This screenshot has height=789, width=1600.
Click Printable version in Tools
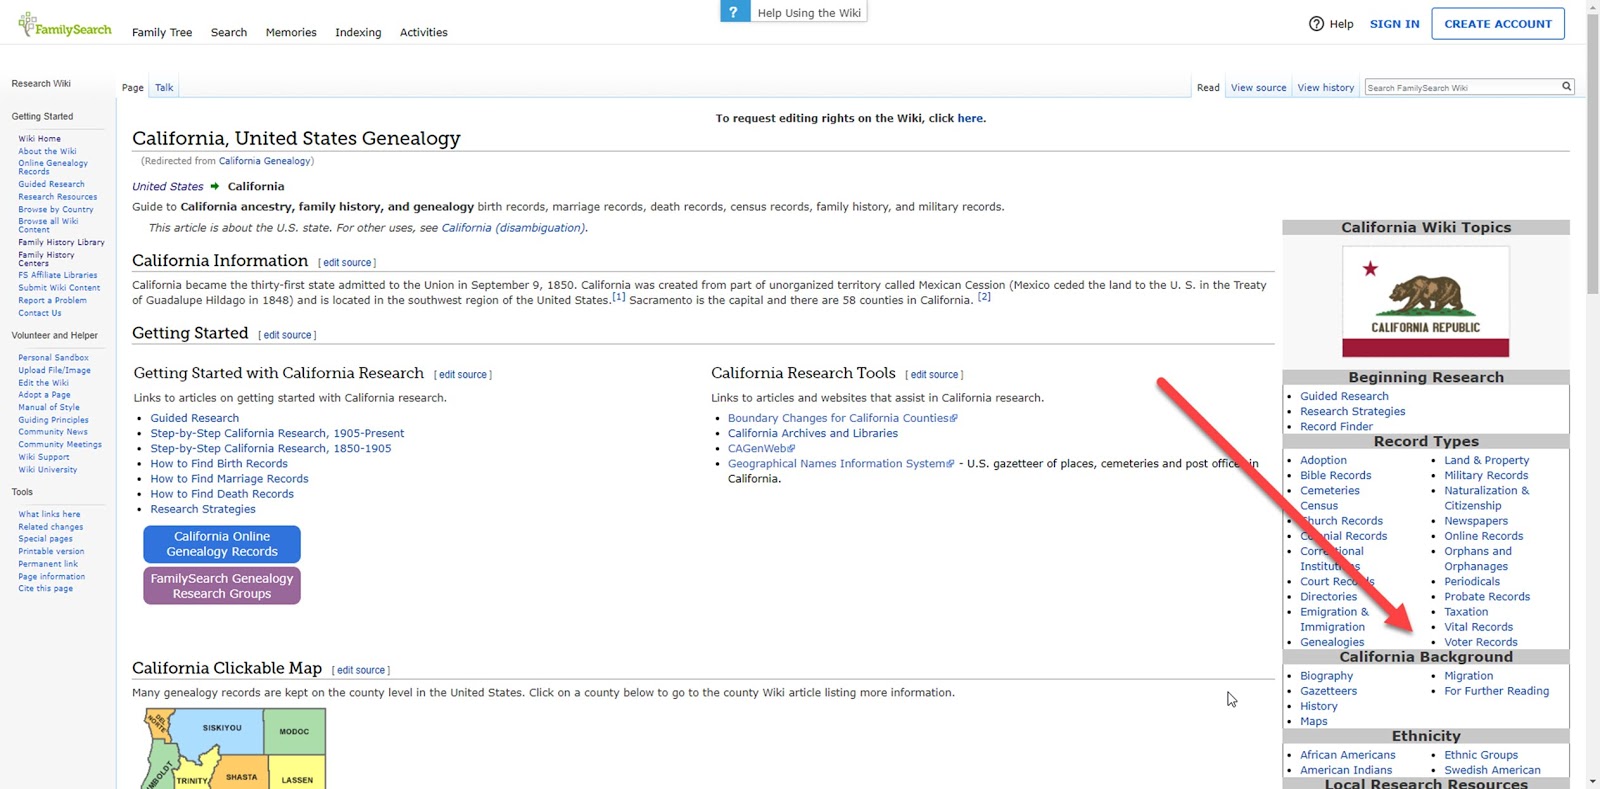(x=51, y=552)
